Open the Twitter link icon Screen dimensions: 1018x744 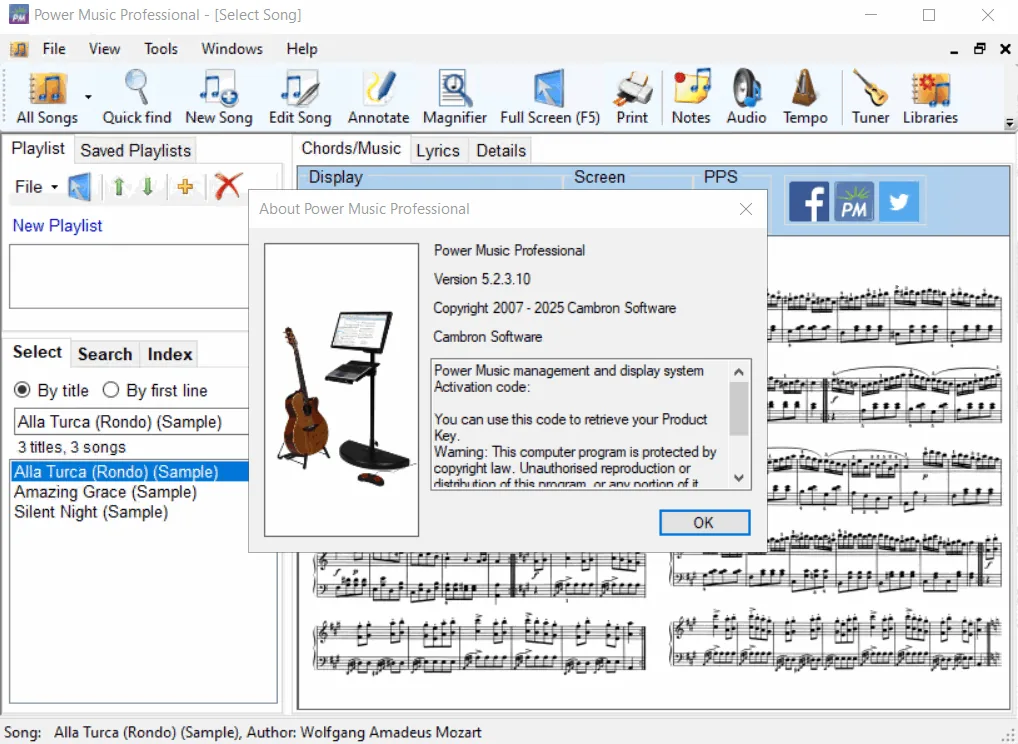[x=899, y=202]
